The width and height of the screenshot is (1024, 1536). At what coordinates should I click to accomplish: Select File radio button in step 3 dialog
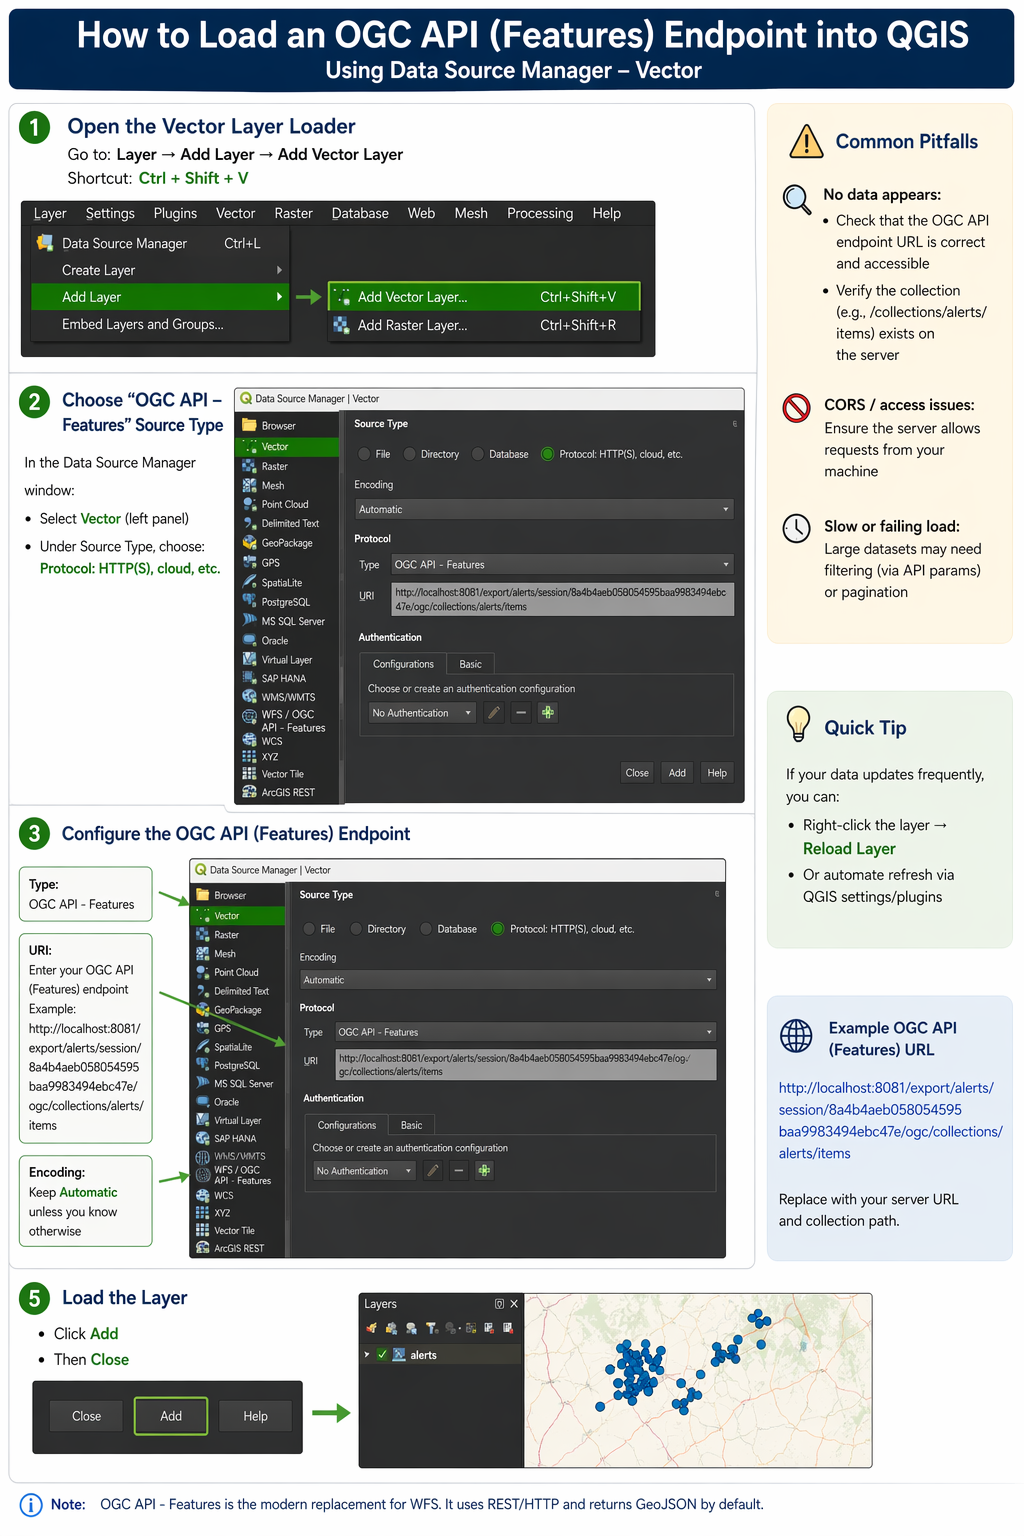pyautogui.click(x=309, y=929)
